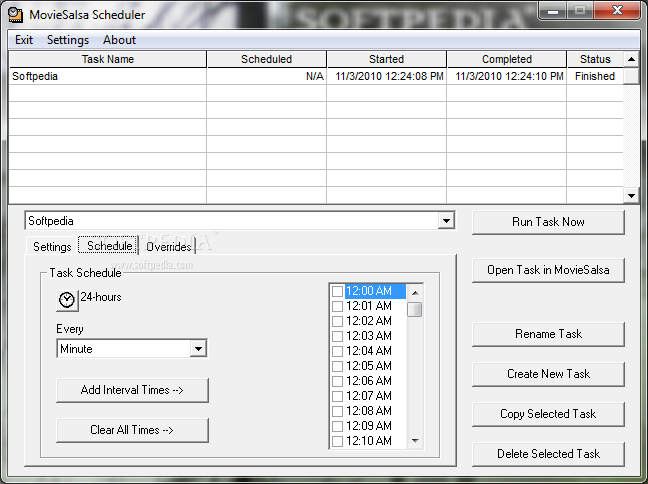
Task: Click Delete Selected Task button
Action: pos(548,454)
